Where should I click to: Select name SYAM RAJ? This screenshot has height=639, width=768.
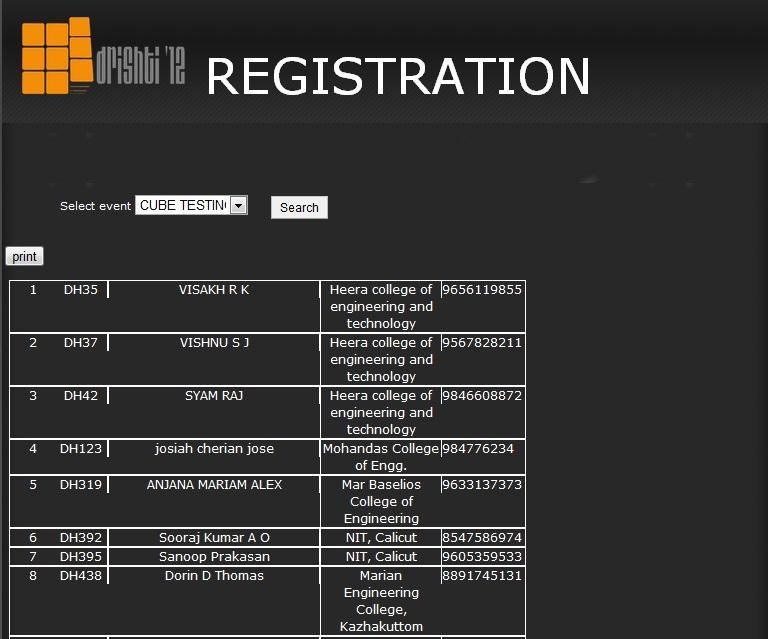[x=214, y=395]
